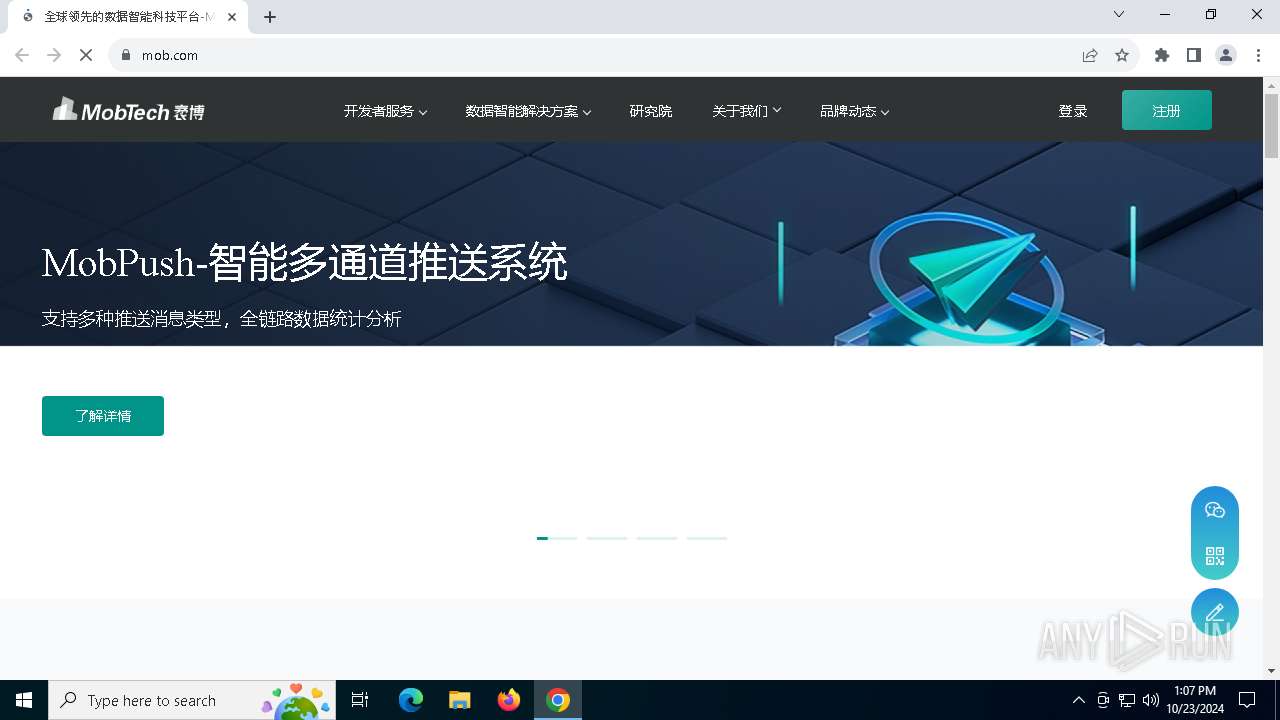Open the pencil feedback floating button
Image resolution: width=1280 pixels, height=720 pixels.
coord(1215,612)
